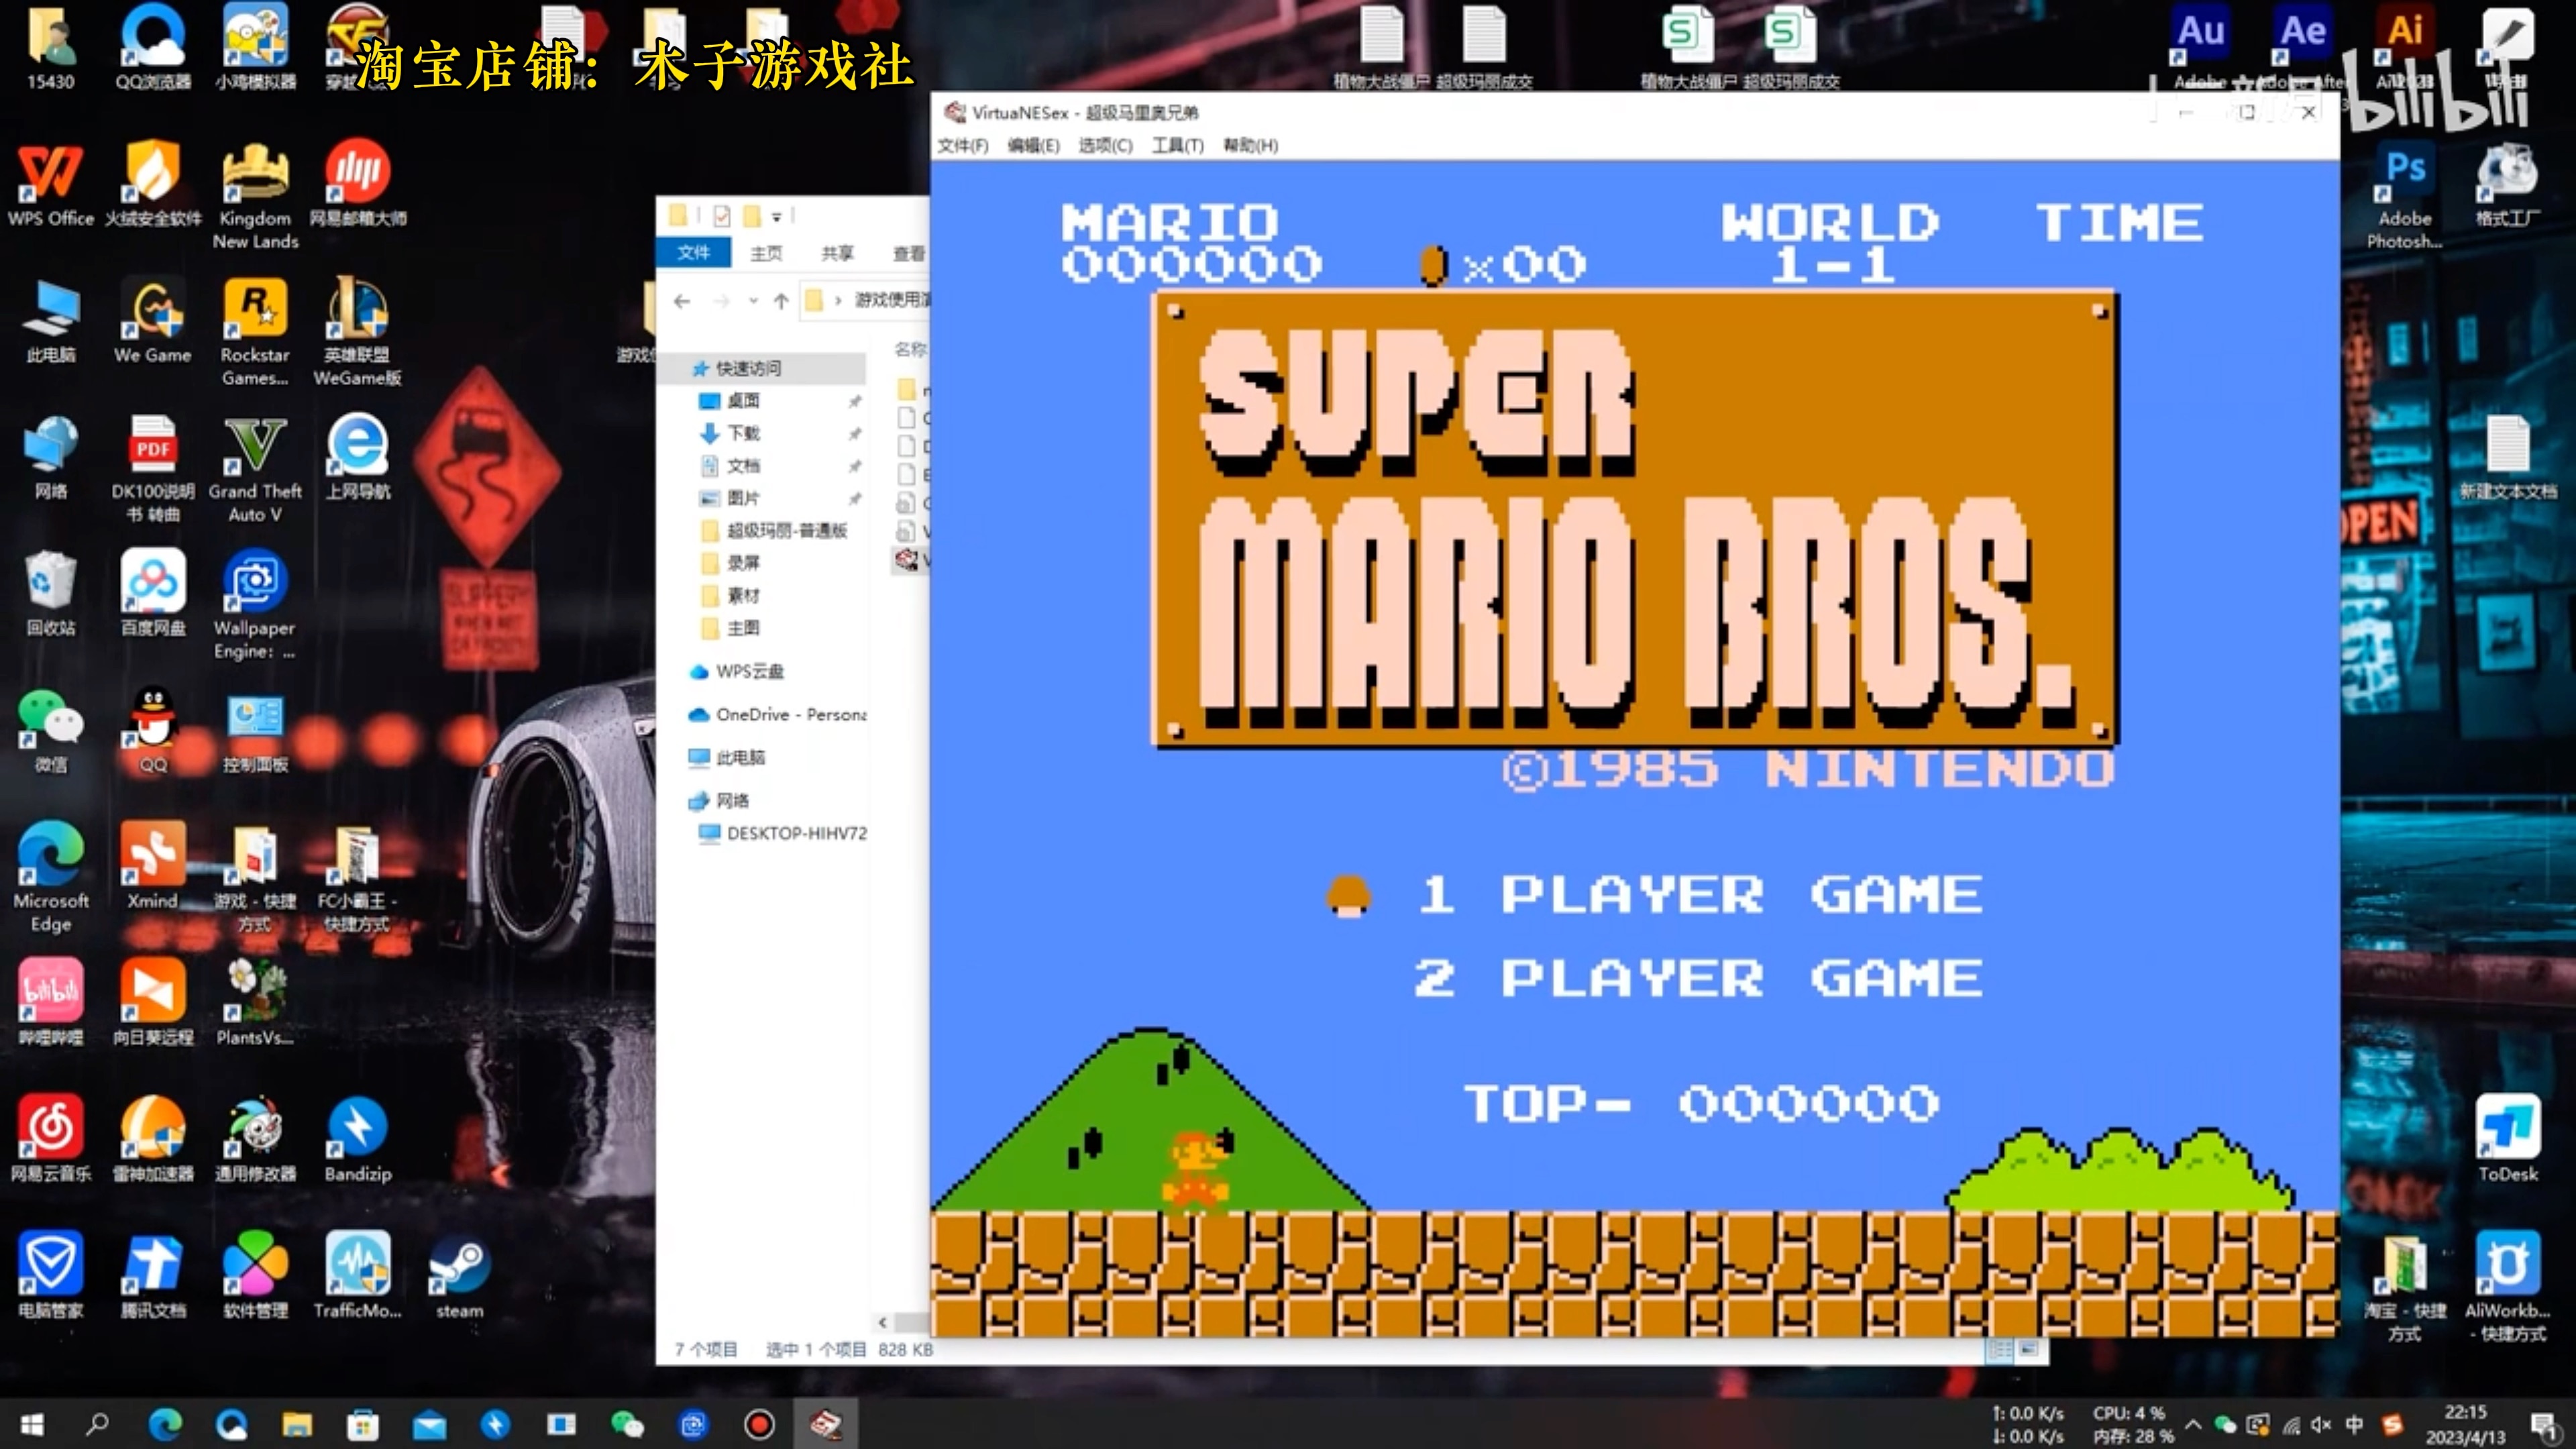The width and height of the screenshot is (2576, 1449).
Task: Open the 火绒安全软件 desktop icon
Action: coord(153,184)
